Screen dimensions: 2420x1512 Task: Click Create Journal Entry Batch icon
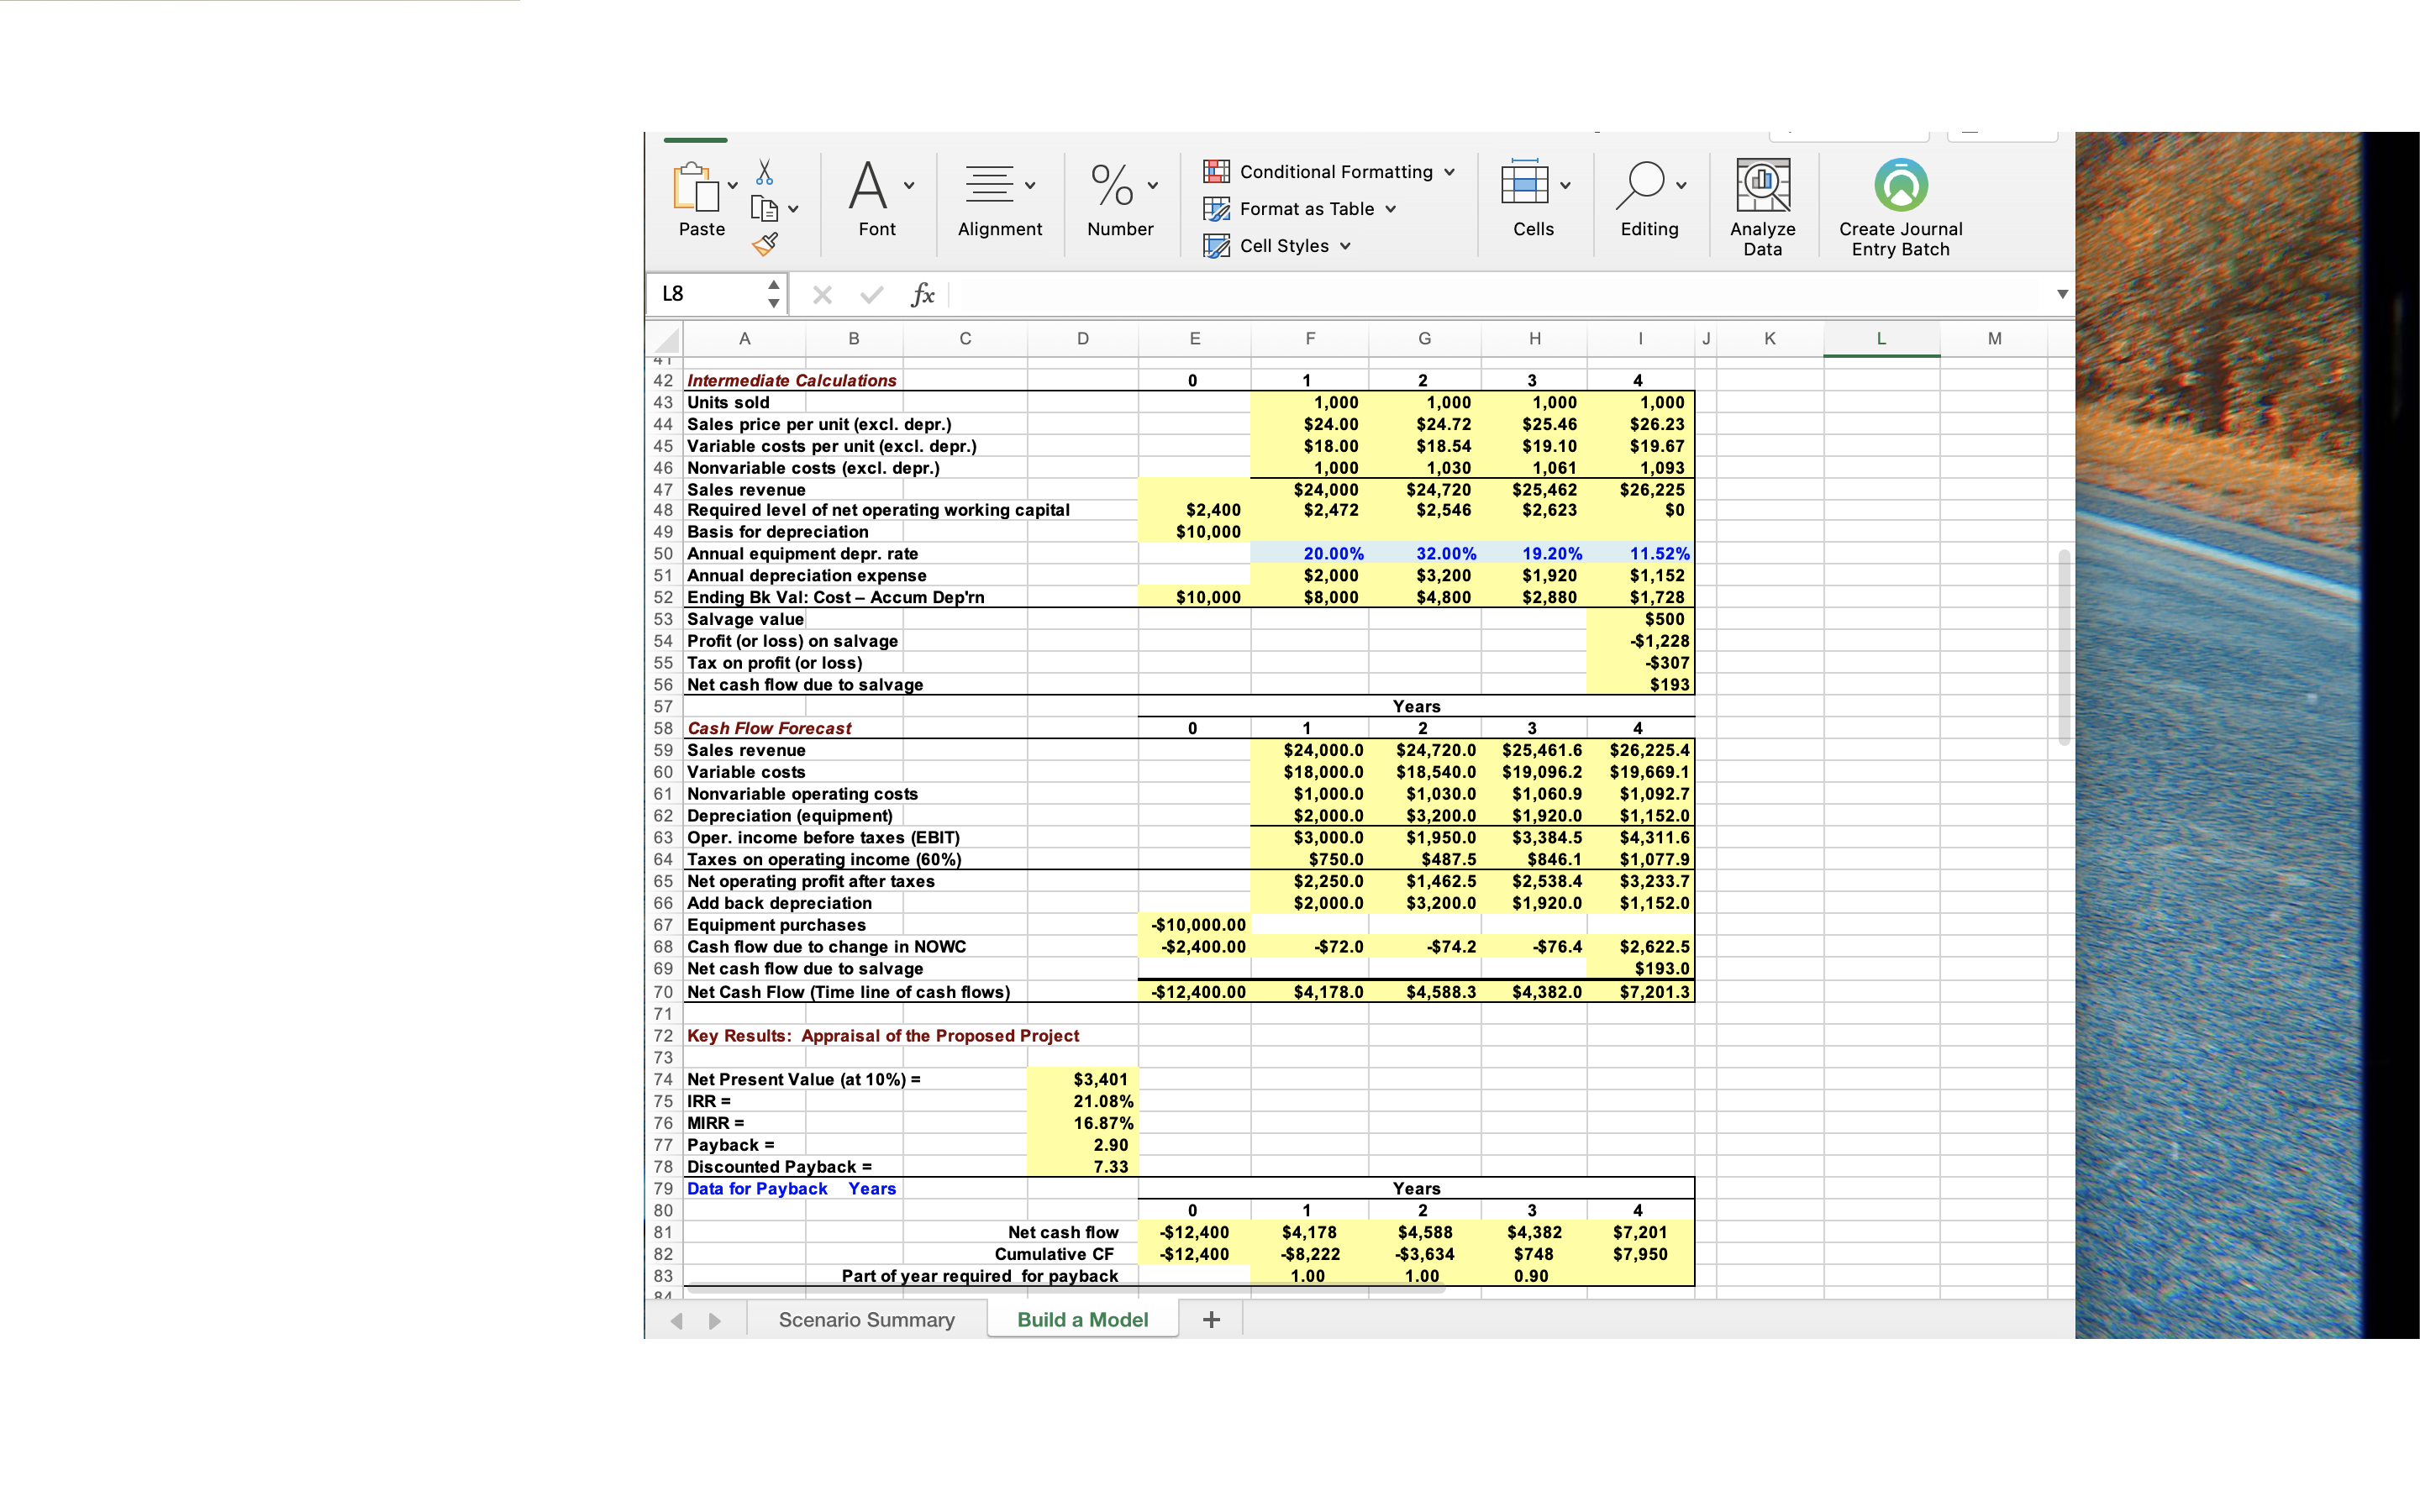tap(1900, 185)
